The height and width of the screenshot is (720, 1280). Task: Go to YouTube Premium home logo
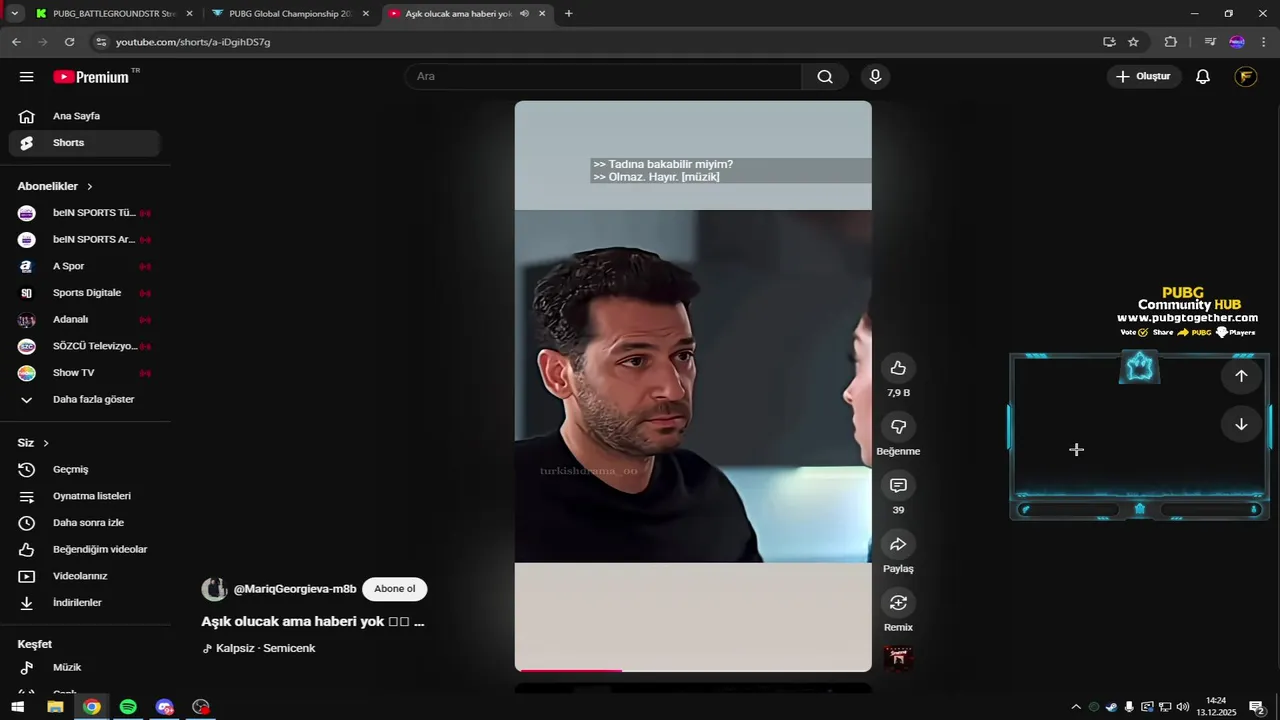coord(92,77)
